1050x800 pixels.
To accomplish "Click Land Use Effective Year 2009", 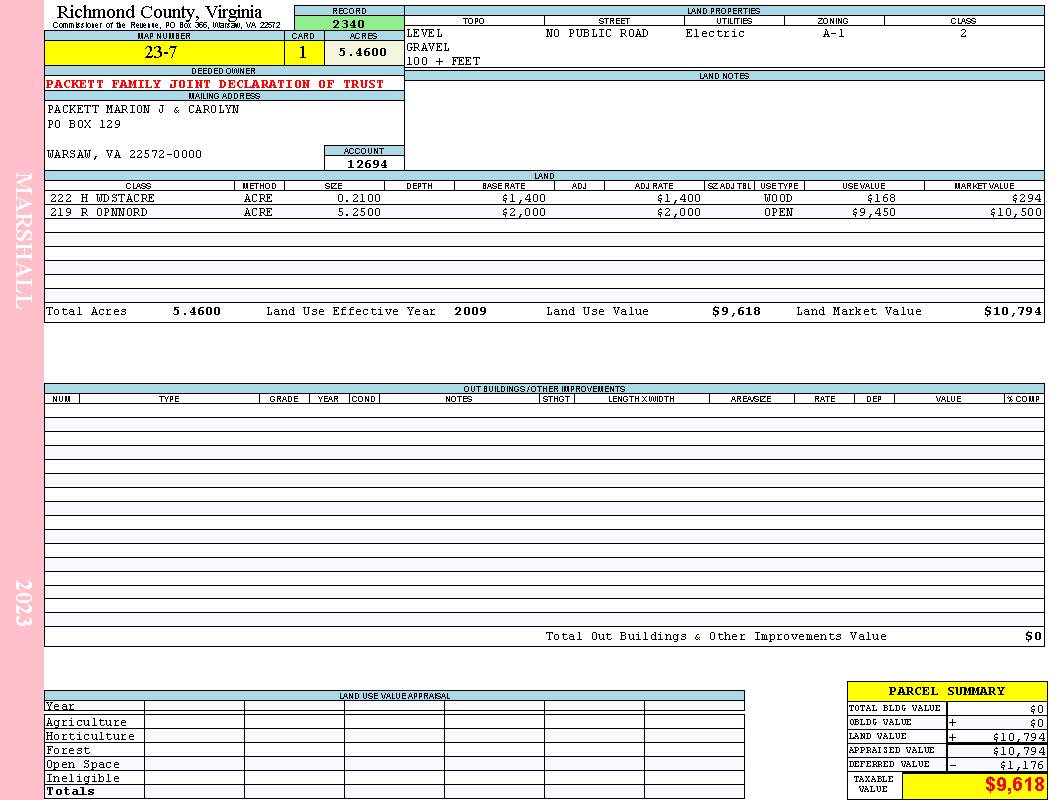I will (x=470, y=311).
